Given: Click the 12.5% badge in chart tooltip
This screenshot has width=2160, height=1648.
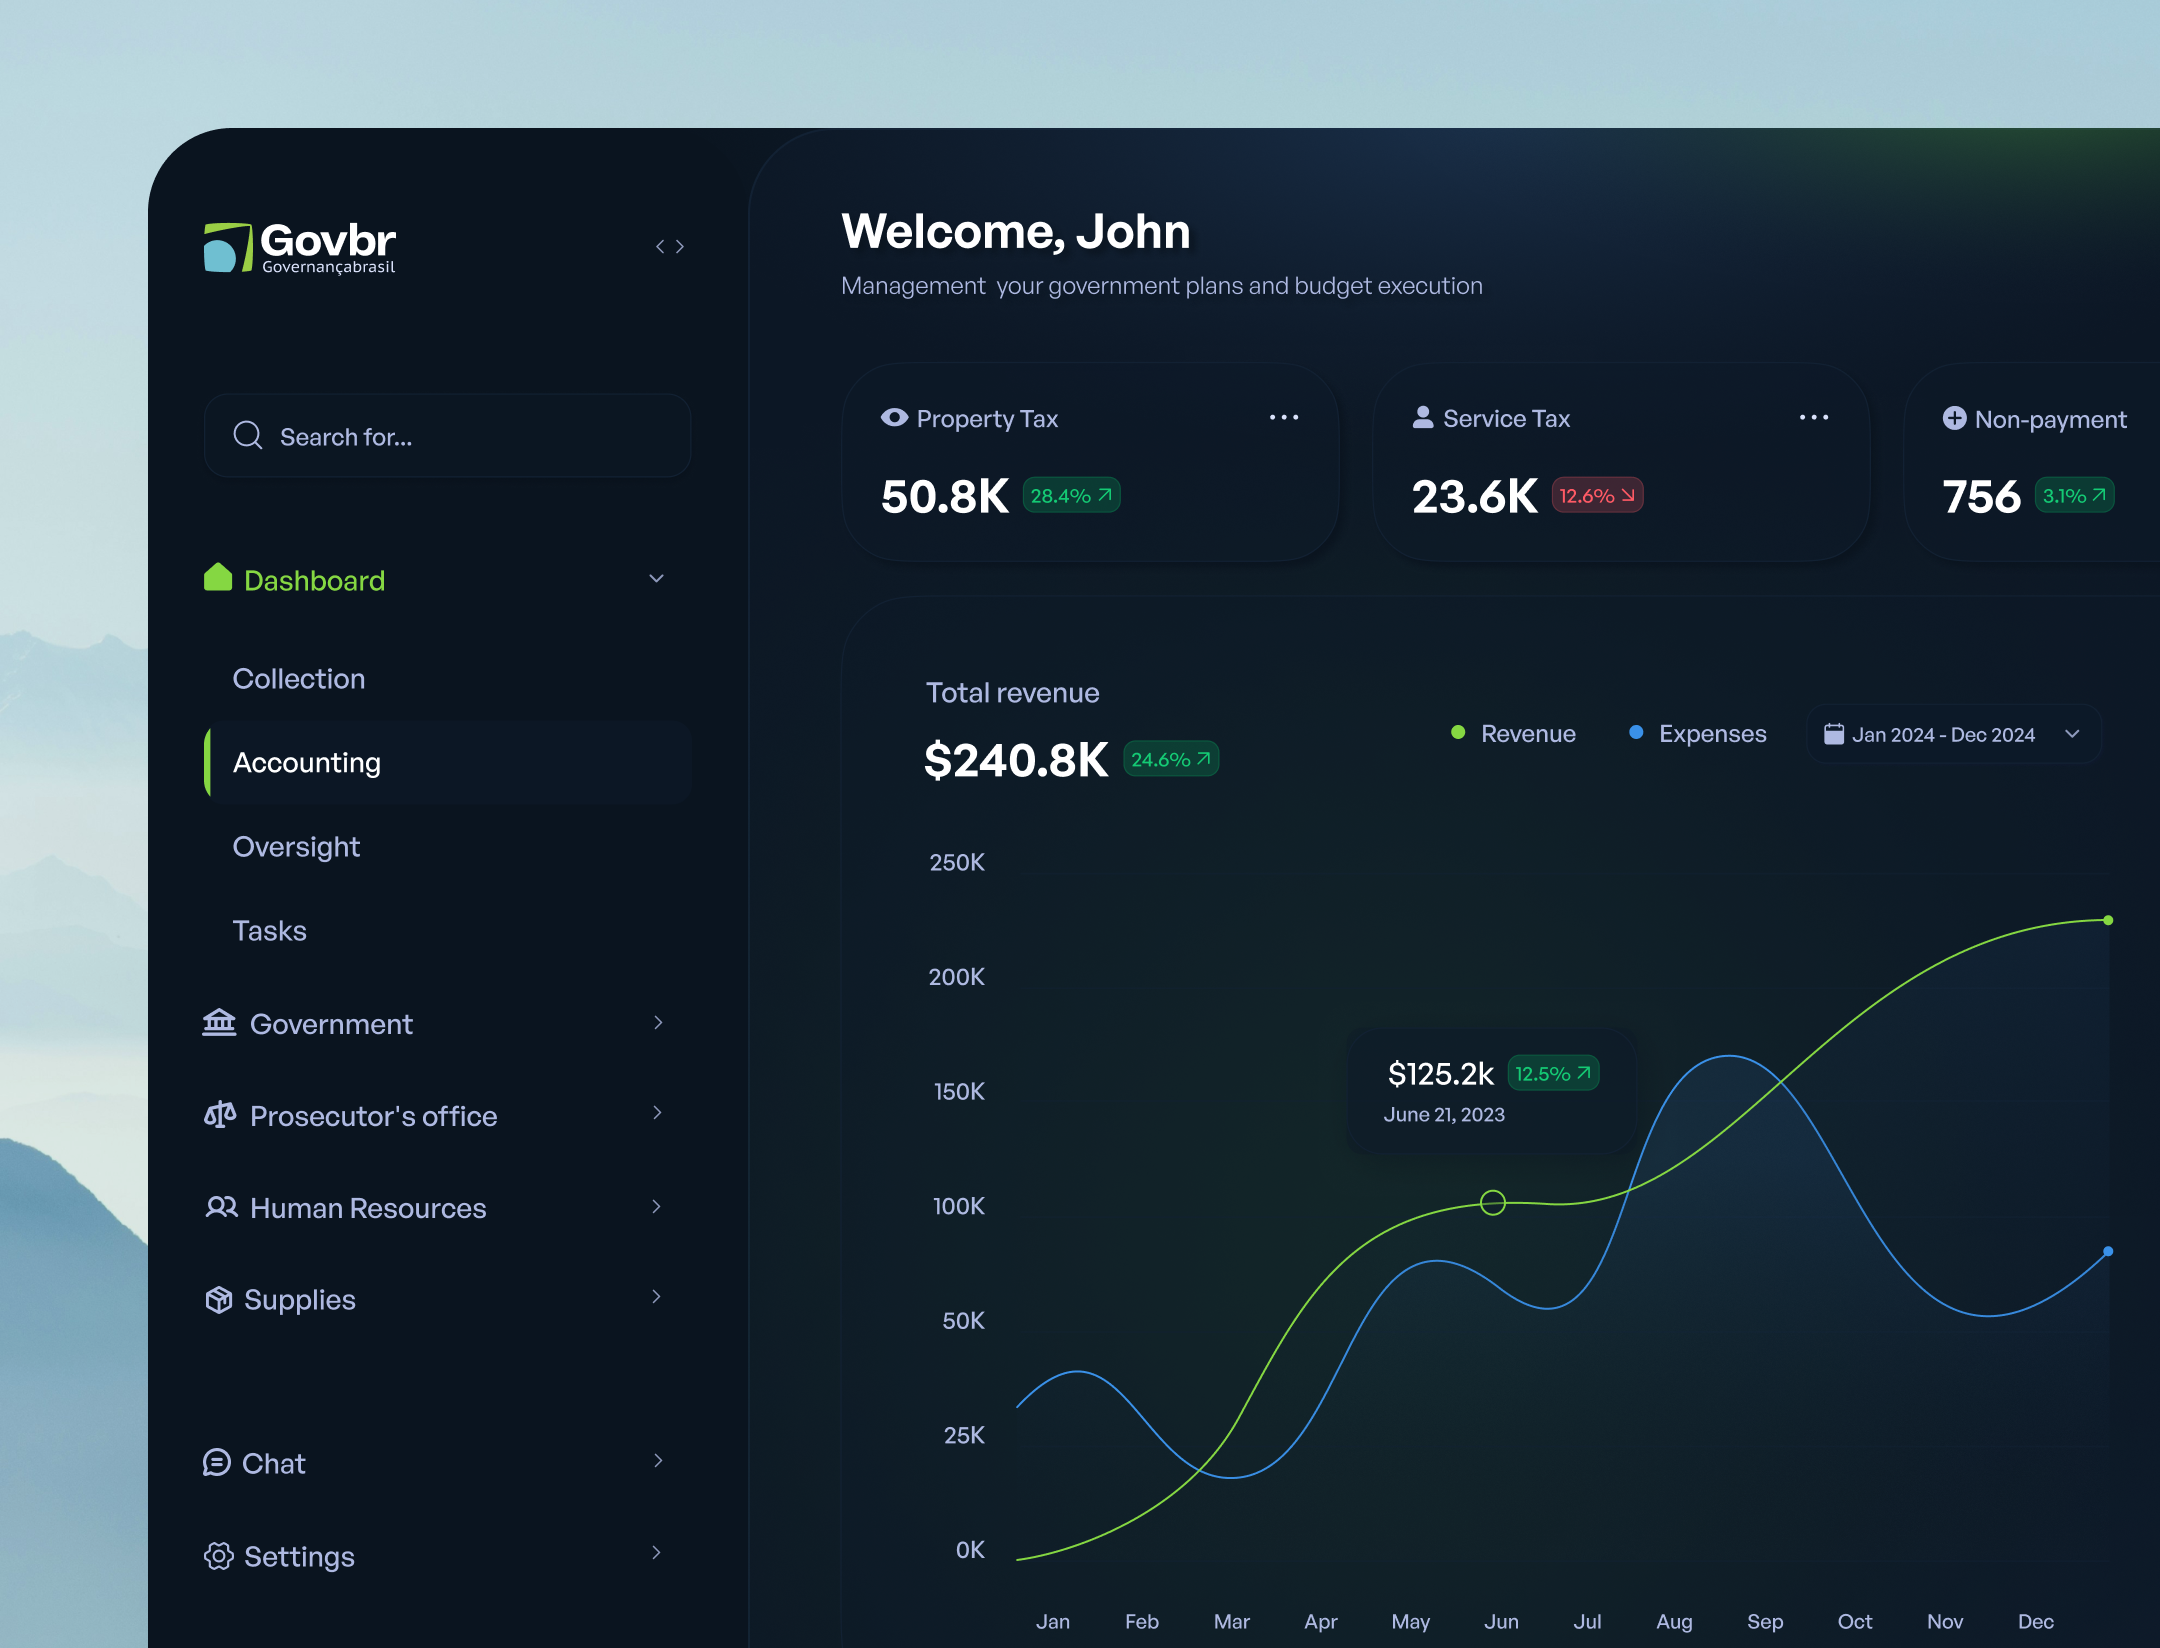Looking at the screenshot, I should (x=1553, y=1073).
